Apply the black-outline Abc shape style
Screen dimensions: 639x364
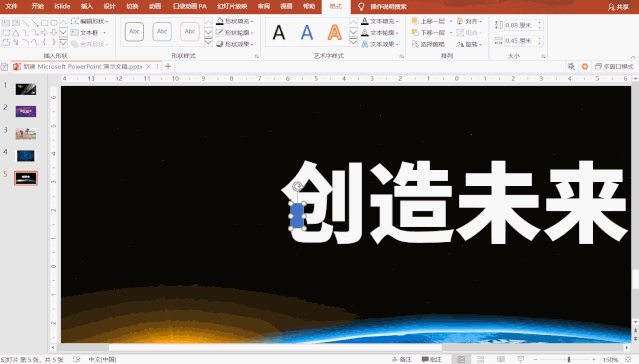point(134,32)
